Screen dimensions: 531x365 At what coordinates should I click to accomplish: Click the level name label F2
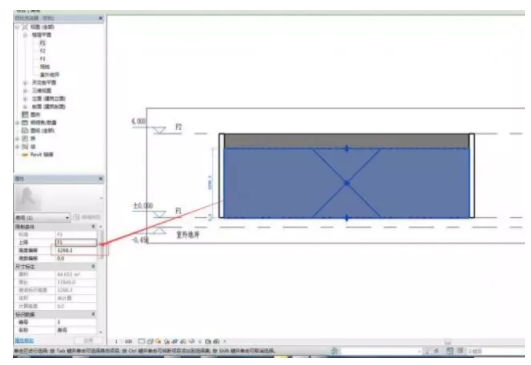[x=178, y=127]
